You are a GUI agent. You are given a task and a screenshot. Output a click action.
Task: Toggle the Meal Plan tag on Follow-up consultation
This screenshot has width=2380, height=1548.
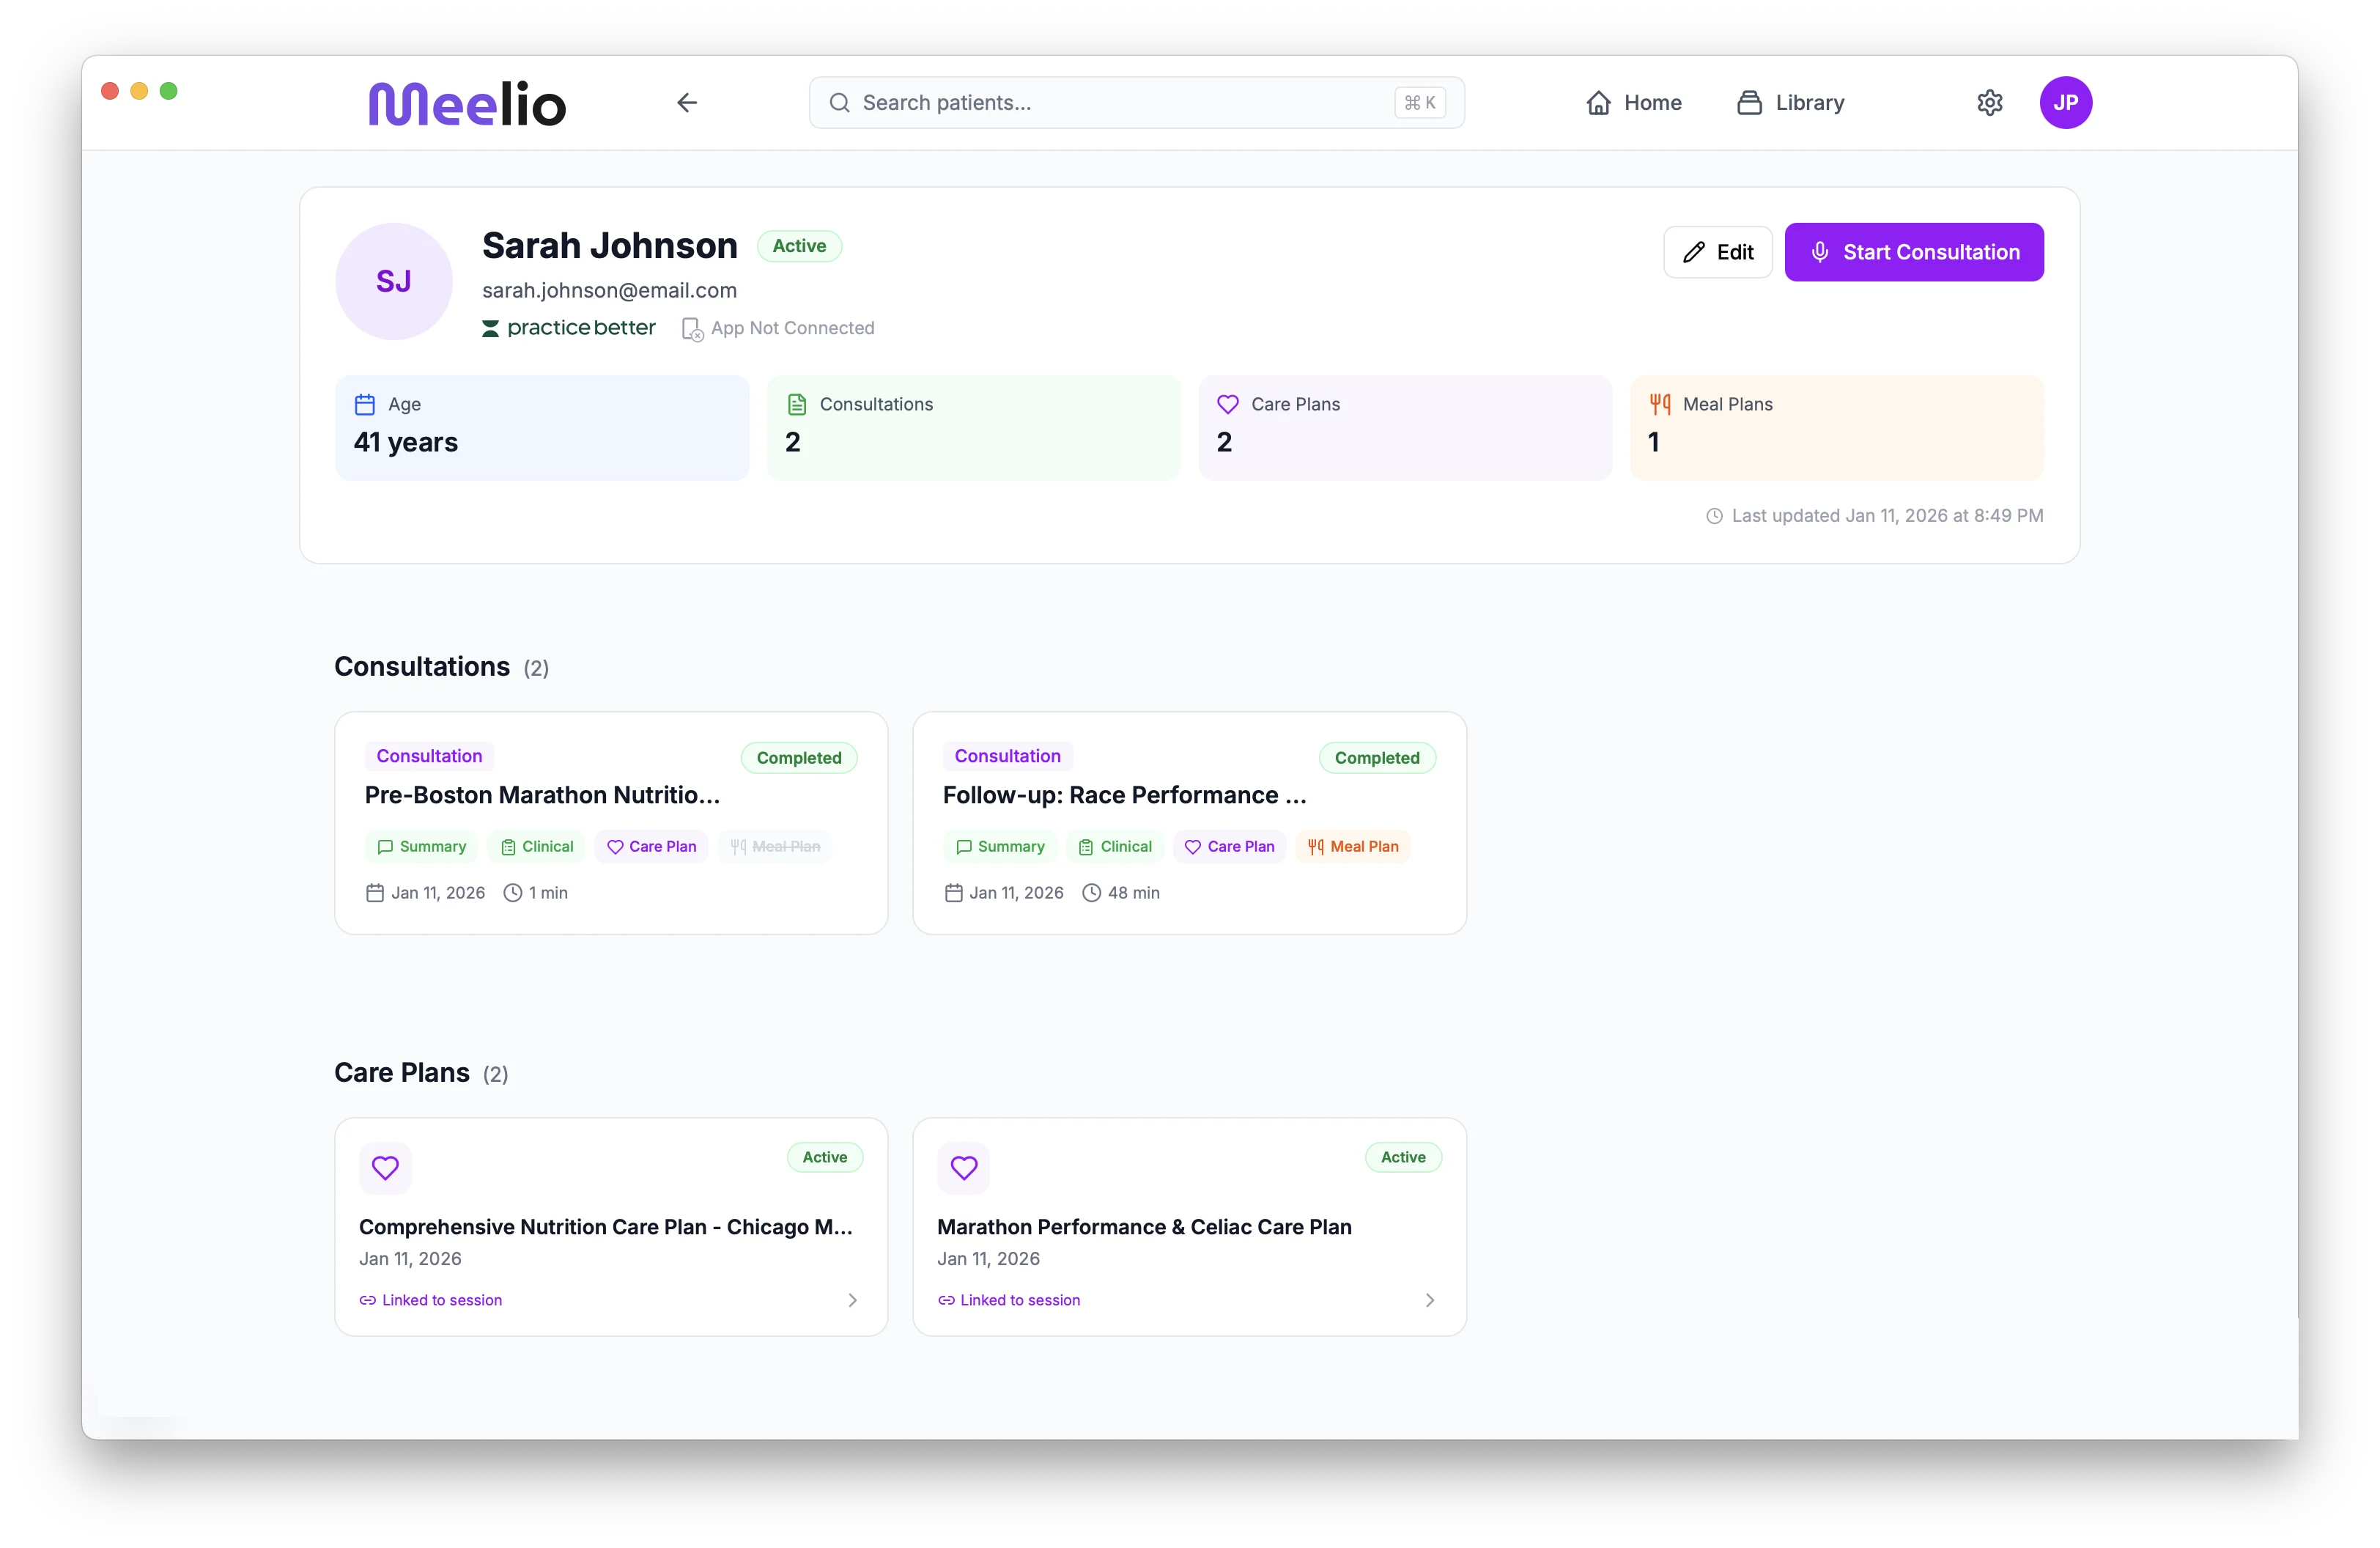tap(1353, 846)
